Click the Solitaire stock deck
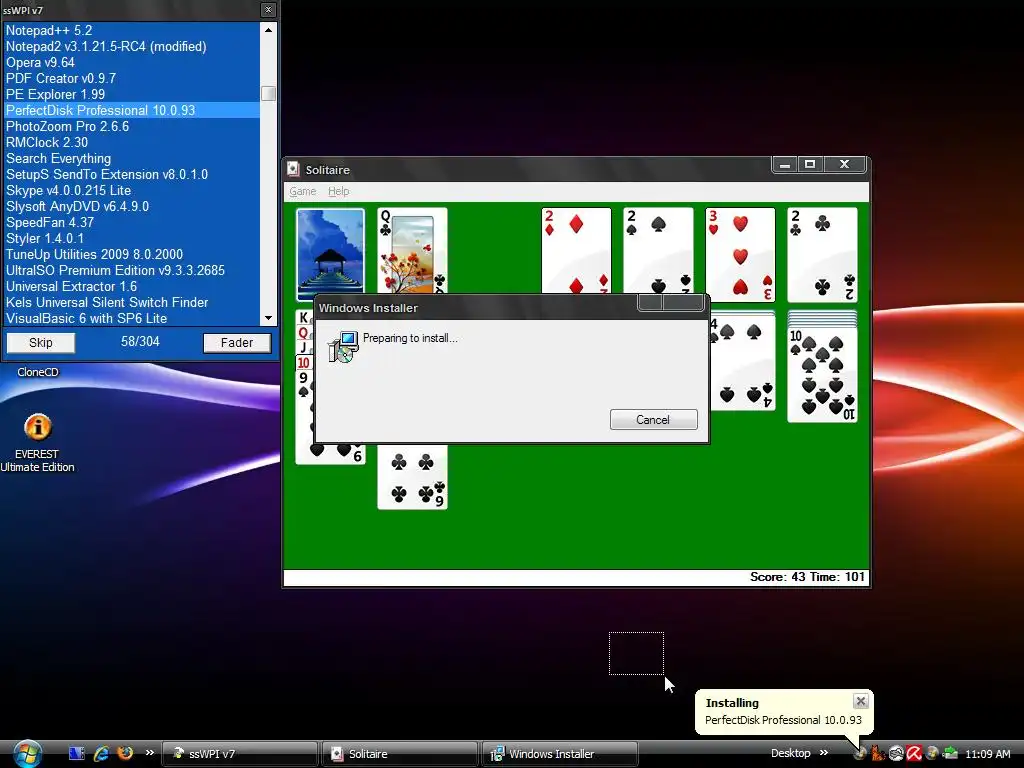The image size is (1024, 768). [x=330, y=254]
